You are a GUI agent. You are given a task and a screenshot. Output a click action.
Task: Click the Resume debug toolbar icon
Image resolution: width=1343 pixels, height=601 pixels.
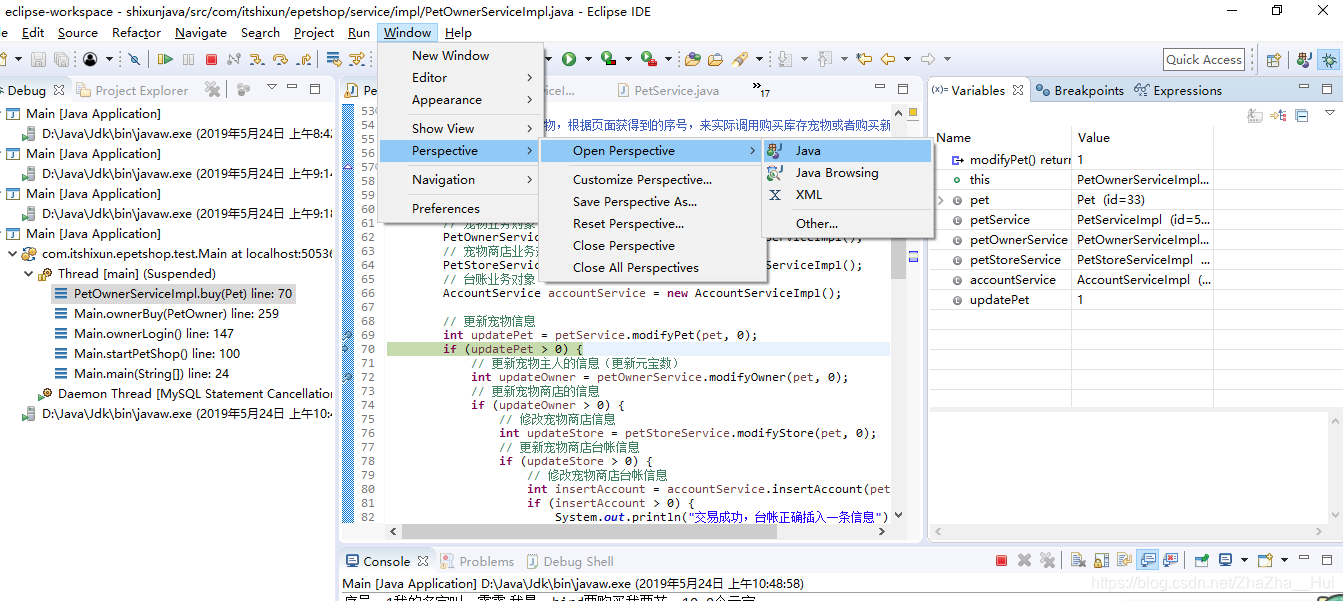(165, 59)
